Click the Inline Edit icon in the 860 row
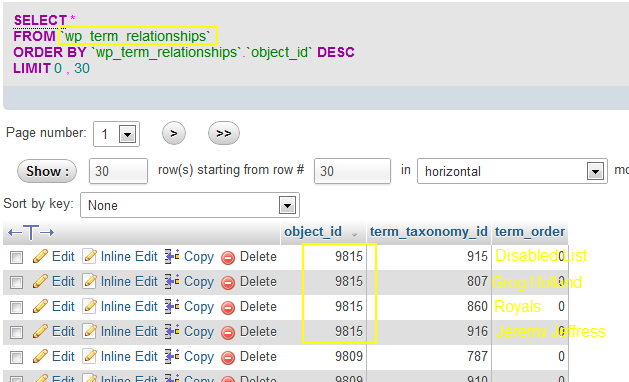The image size is (629, 382). (89, 306)
